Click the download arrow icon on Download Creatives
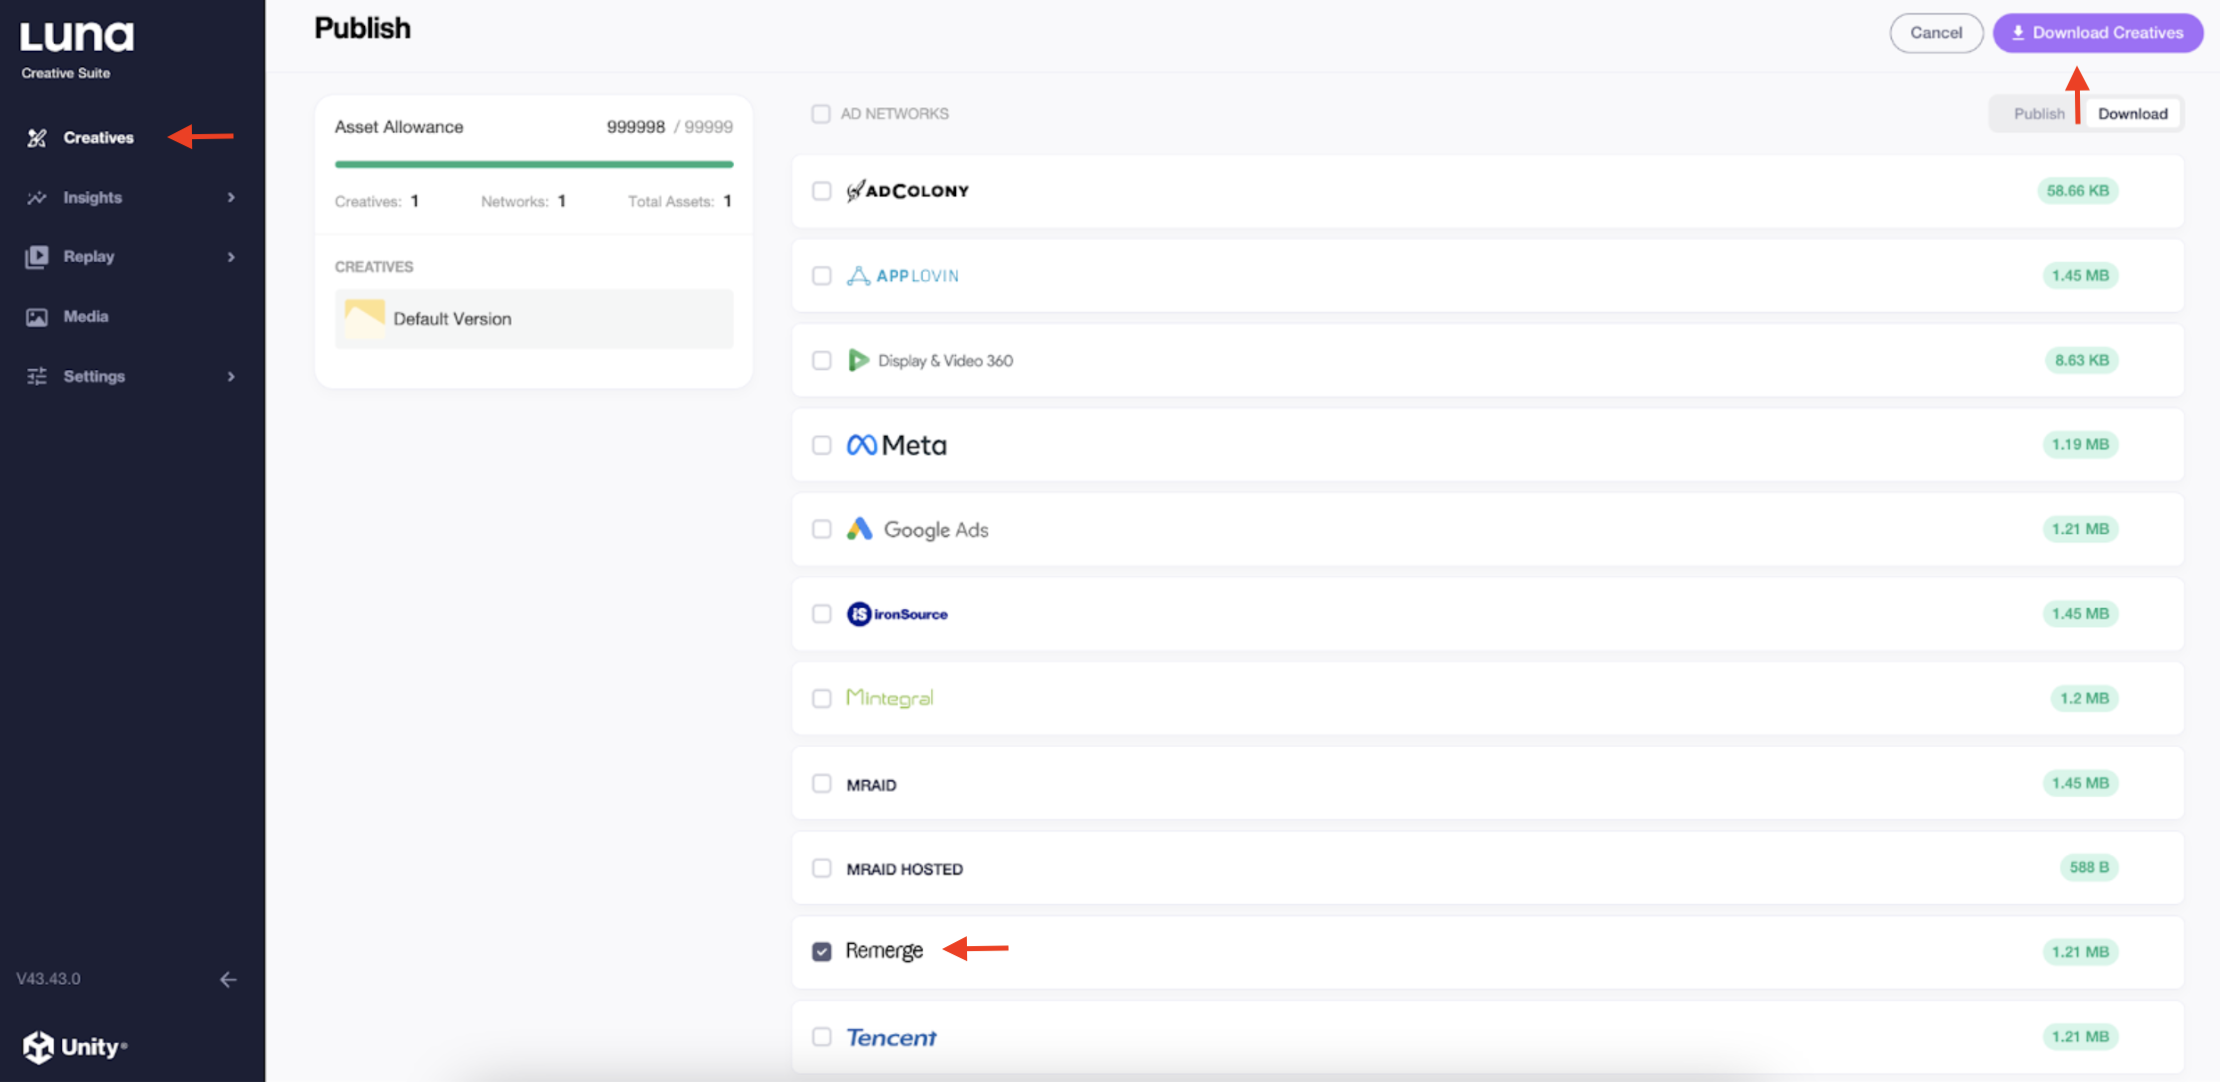Viewport: 2220px width, 1082px height. click(2018, 32)
